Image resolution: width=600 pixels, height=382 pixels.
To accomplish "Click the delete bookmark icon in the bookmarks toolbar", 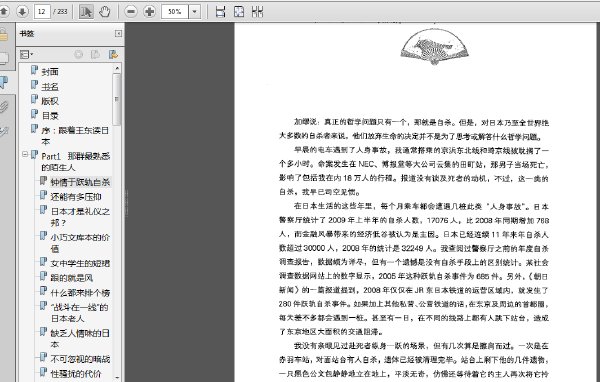I will 78,54.
